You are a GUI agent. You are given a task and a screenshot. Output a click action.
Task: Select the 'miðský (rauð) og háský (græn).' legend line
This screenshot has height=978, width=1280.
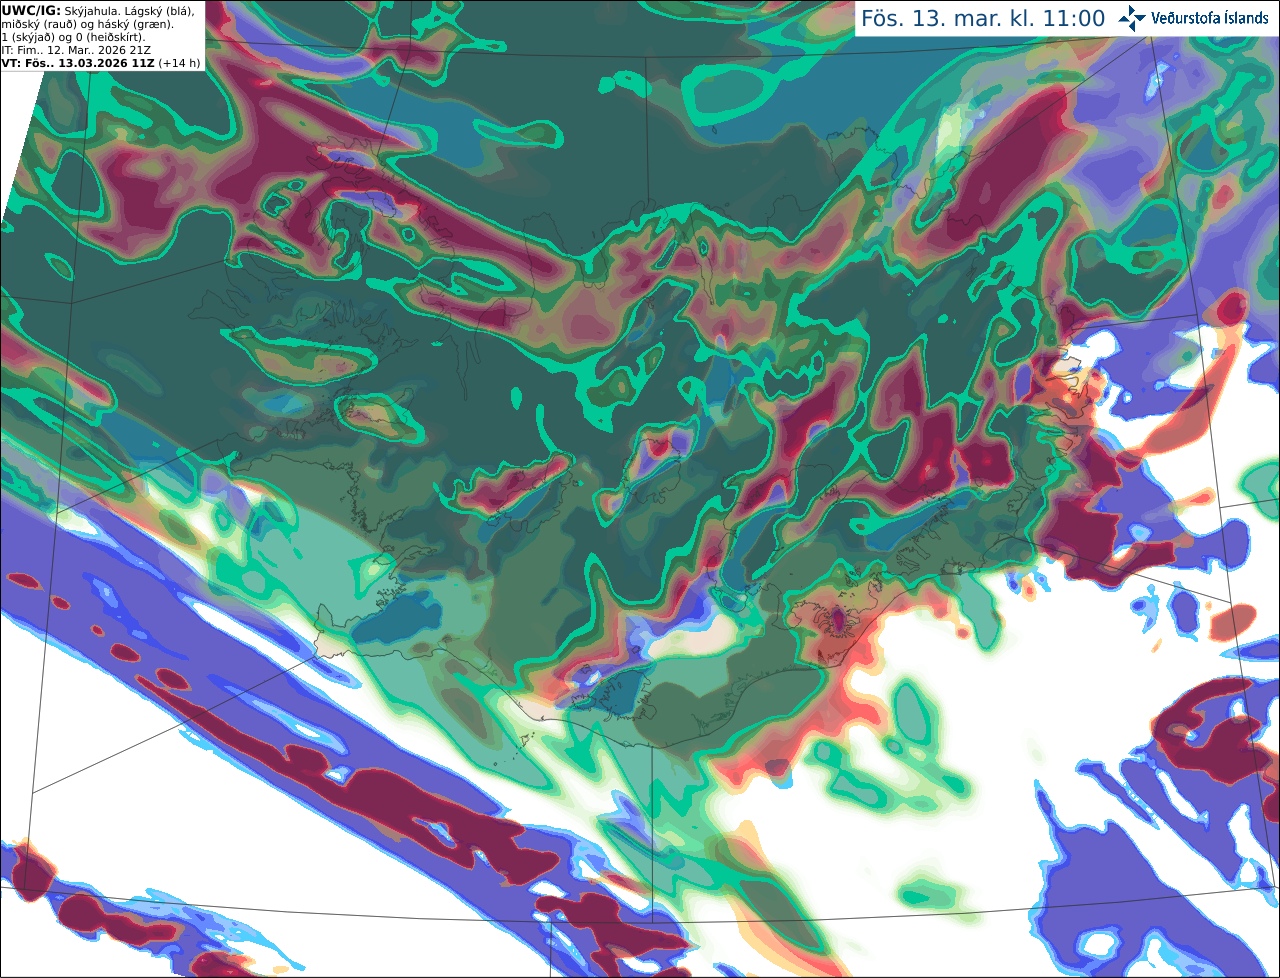coord(87,24)
